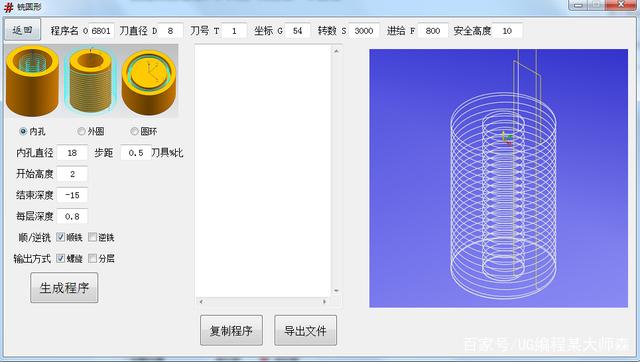Edit the 步距 field value 0.5
The width and height of the screenshot is (640, 362).
(x=136, y=153)
